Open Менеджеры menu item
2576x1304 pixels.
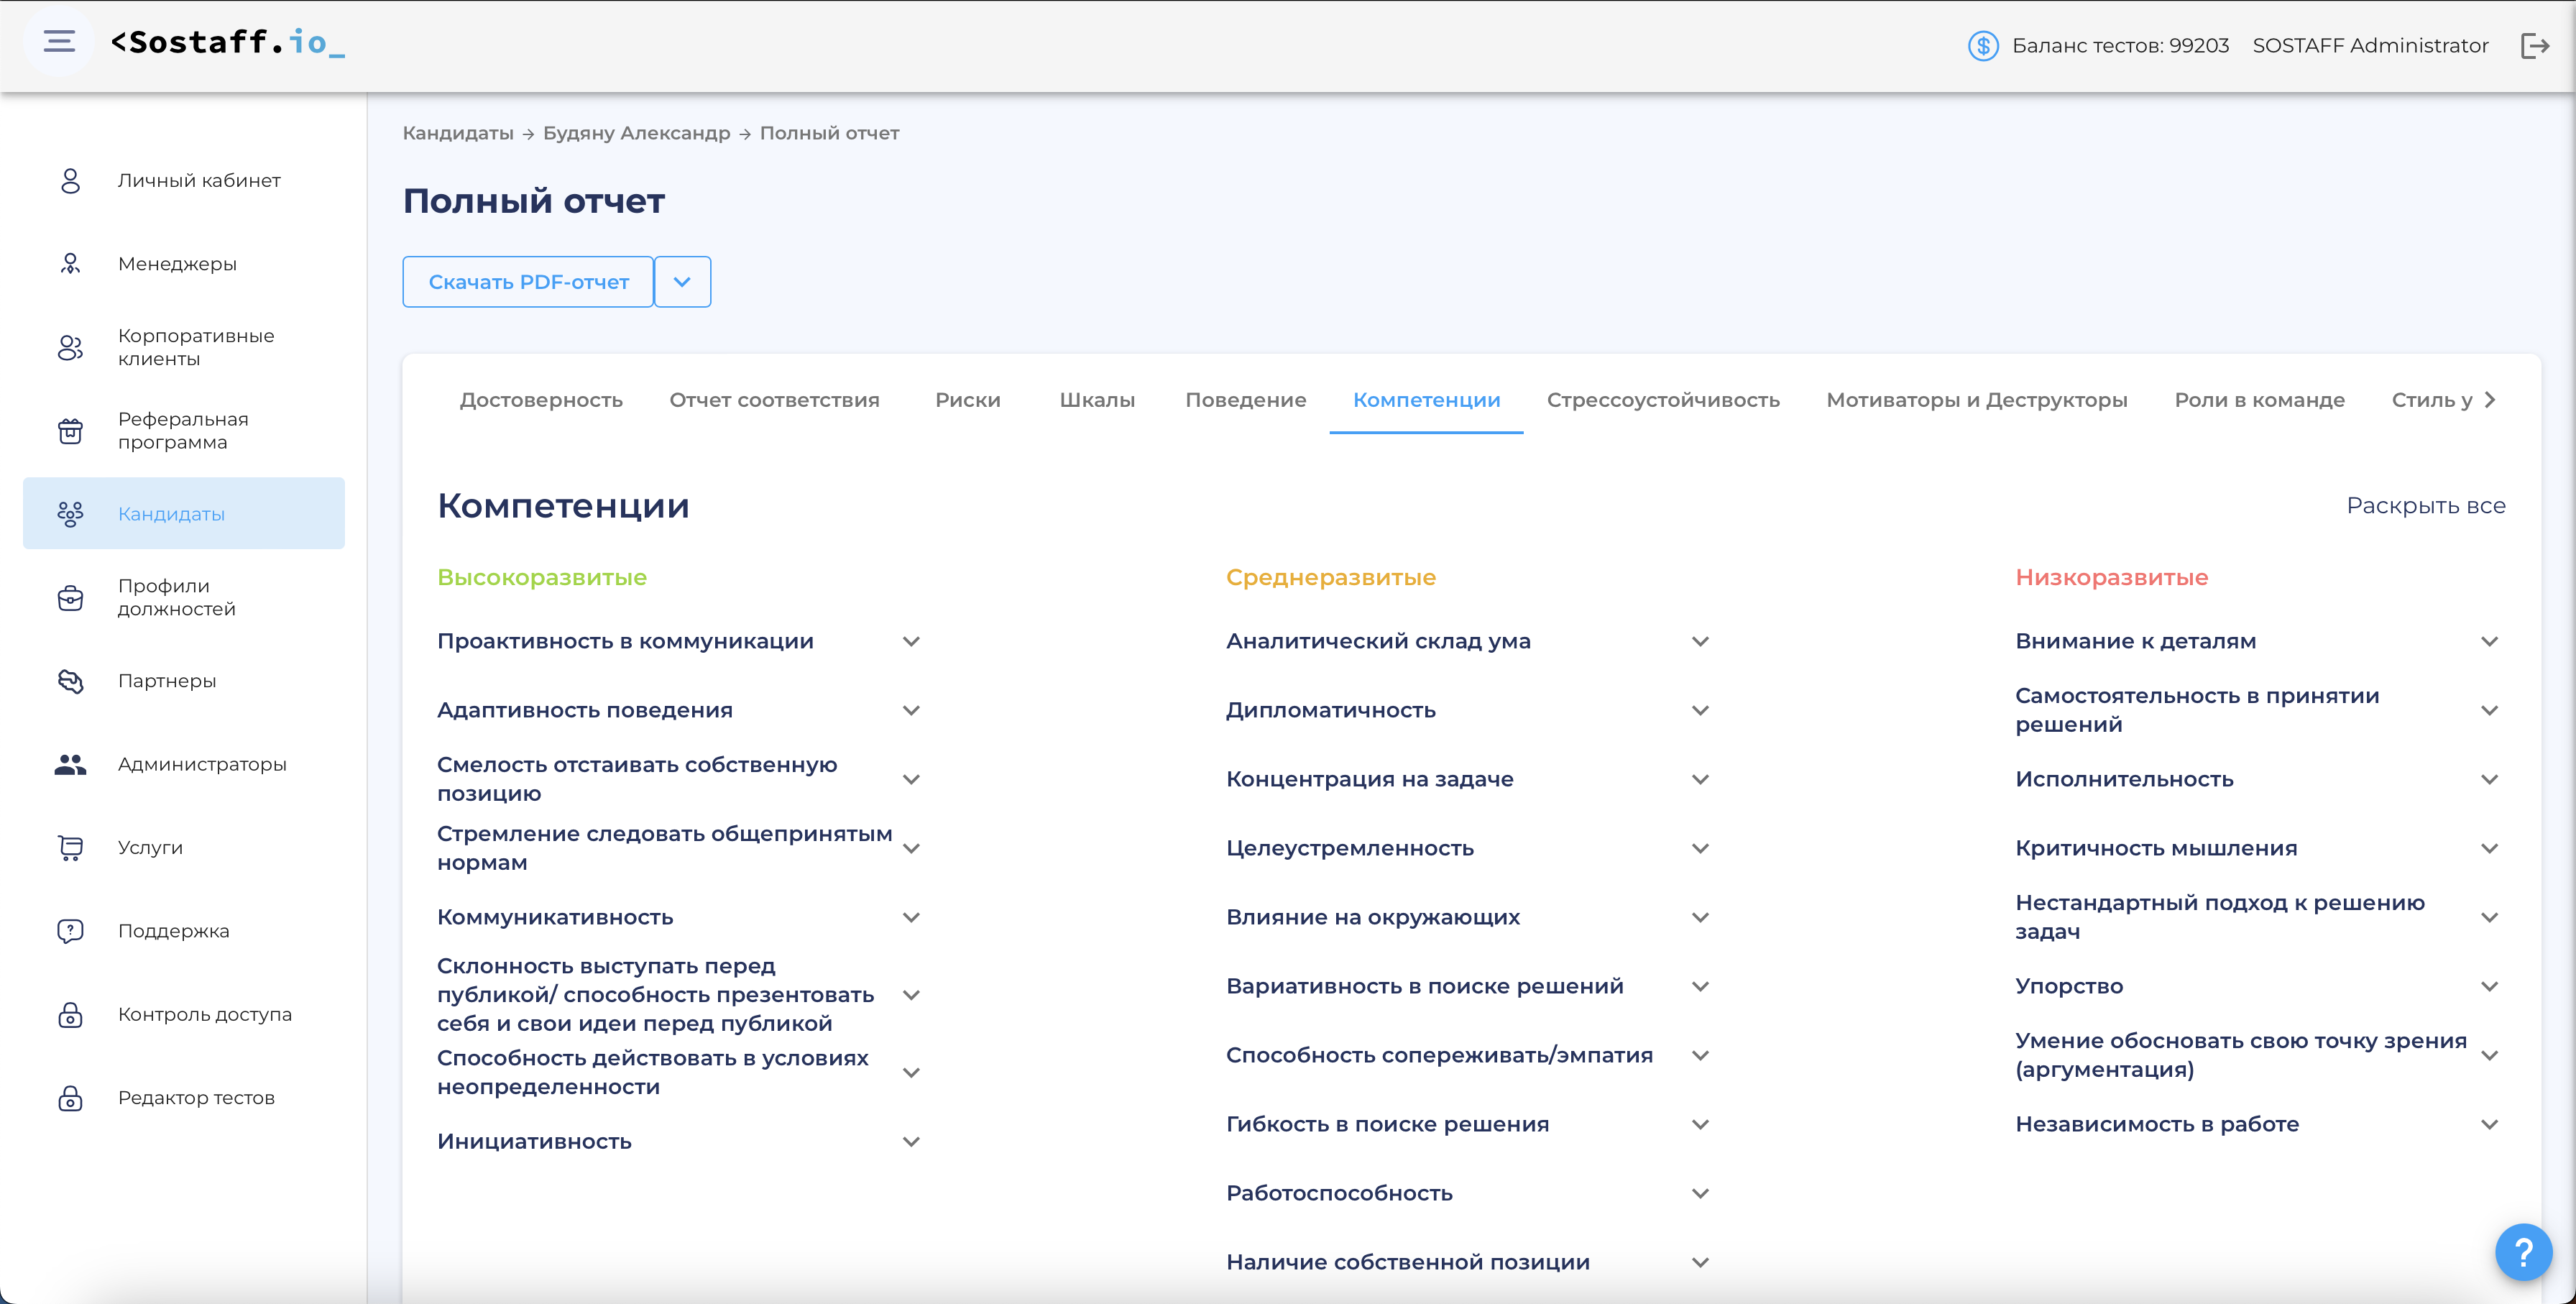pyautogui.click(x=184, y=264)
